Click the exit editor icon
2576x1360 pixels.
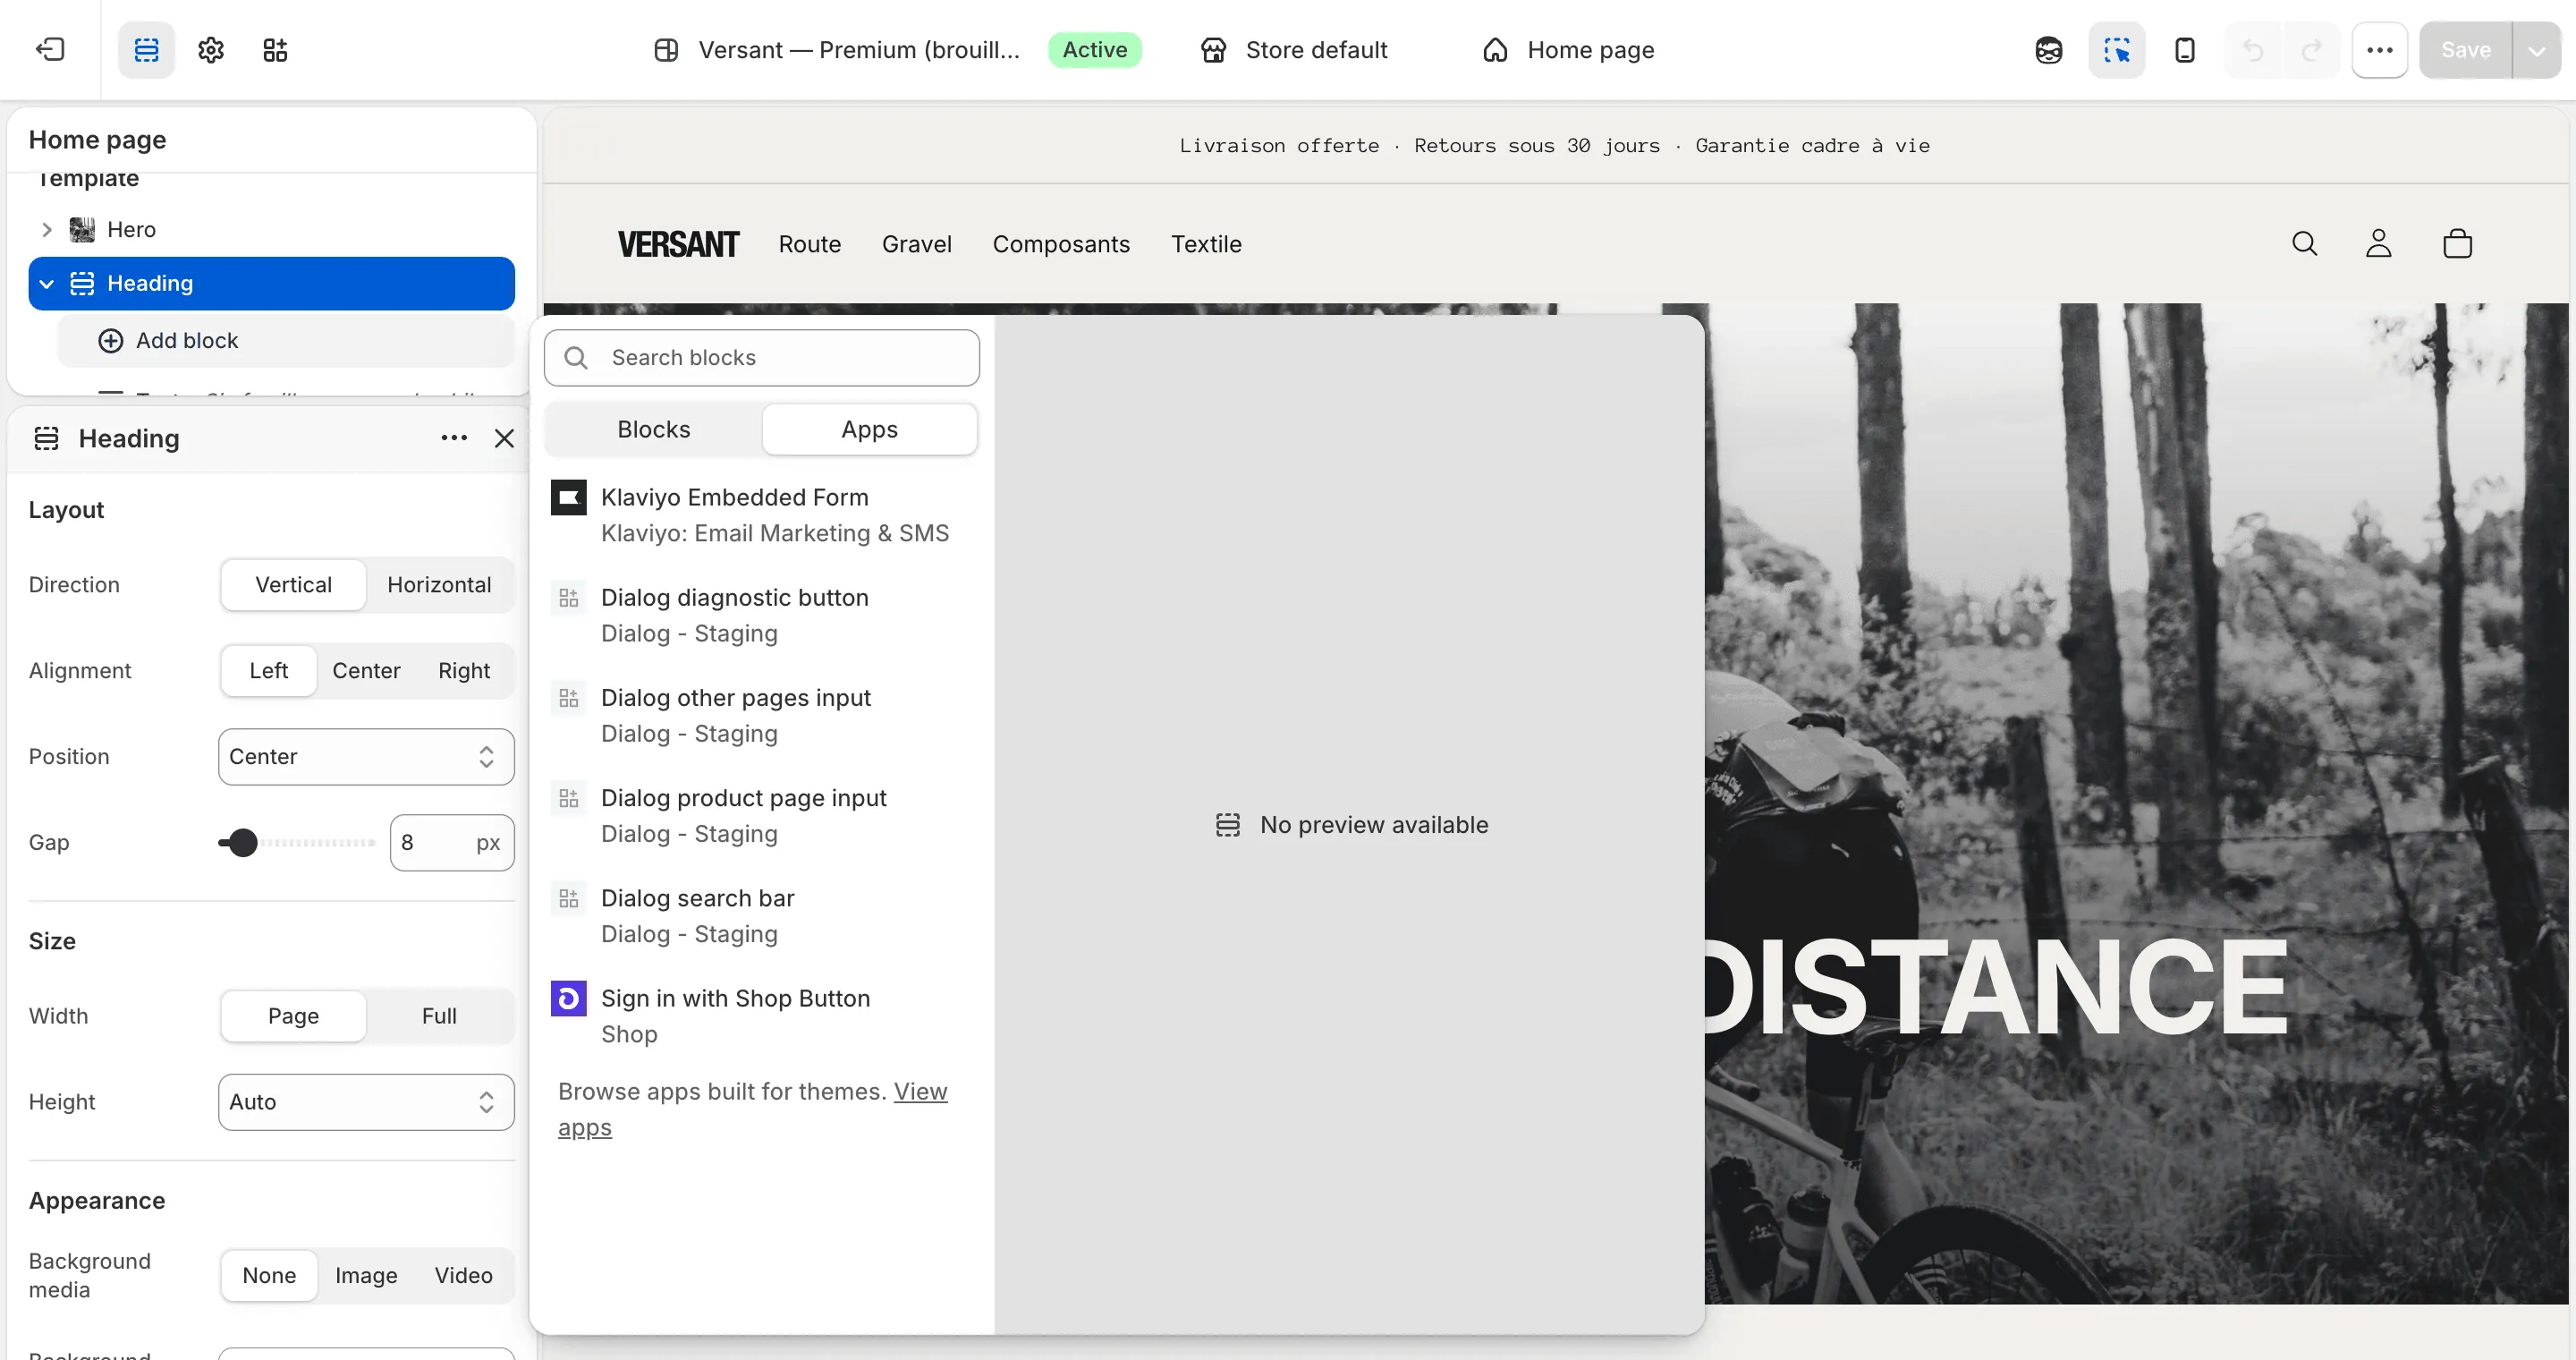tap(50, 50)
